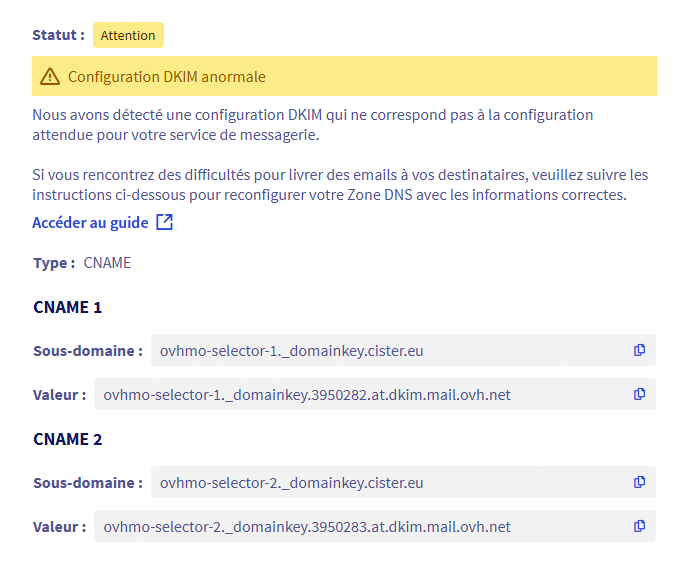Click the Configuration DKIM anormale banner text
The height and width of the screenshot is (569, 693).
pos(167,76)
